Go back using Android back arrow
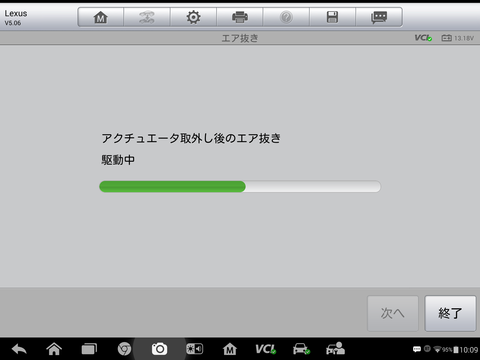Viewport: 480px width, 360px height. (x=19, y=349)
